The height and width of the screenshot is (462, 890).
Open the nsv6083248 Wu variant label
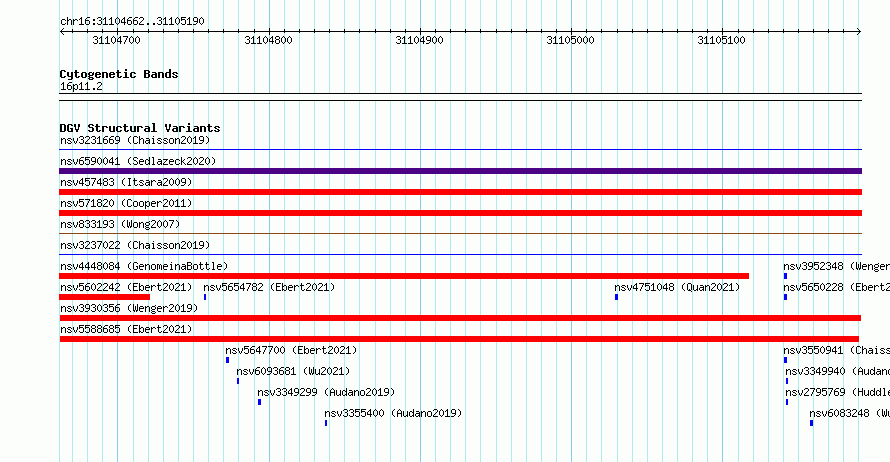point(850,413)
